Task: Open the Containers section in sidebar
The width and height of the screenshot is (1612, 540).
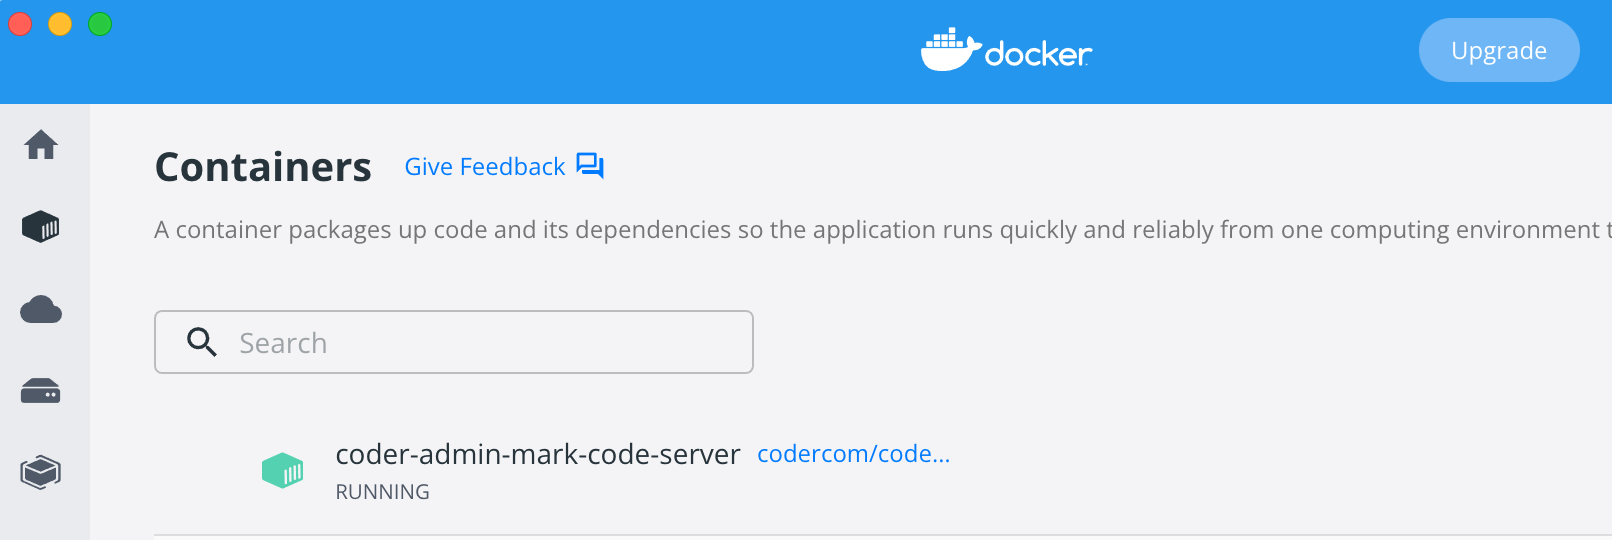Action: 41,227
